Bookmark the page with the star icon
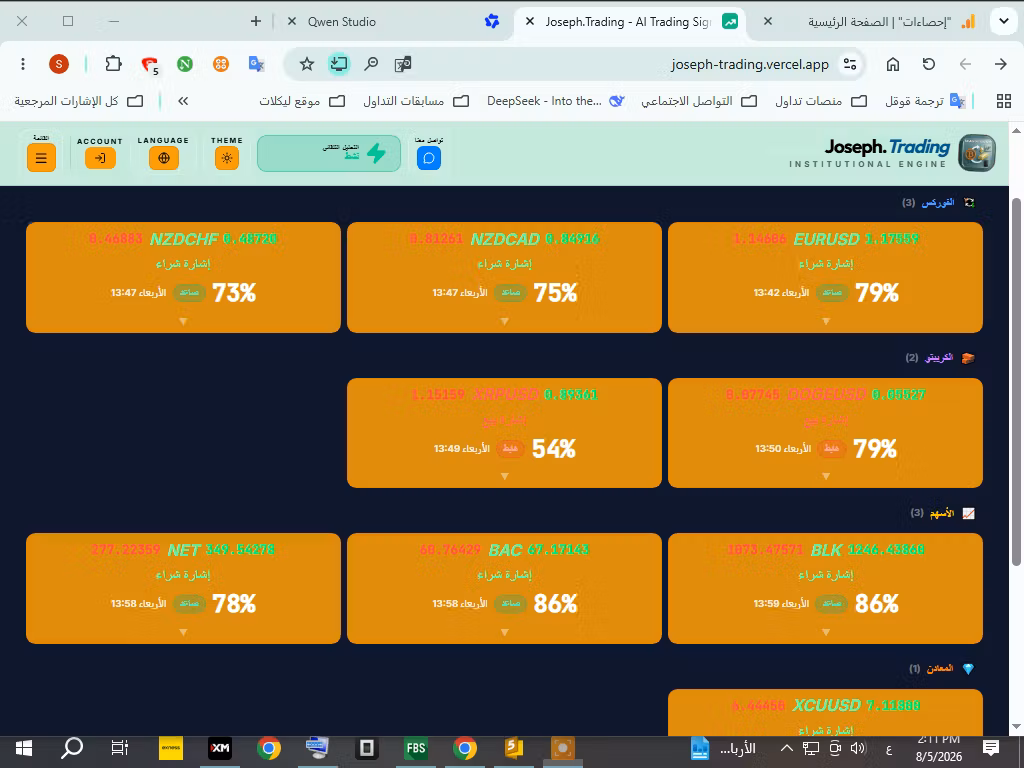 point(306,64)
